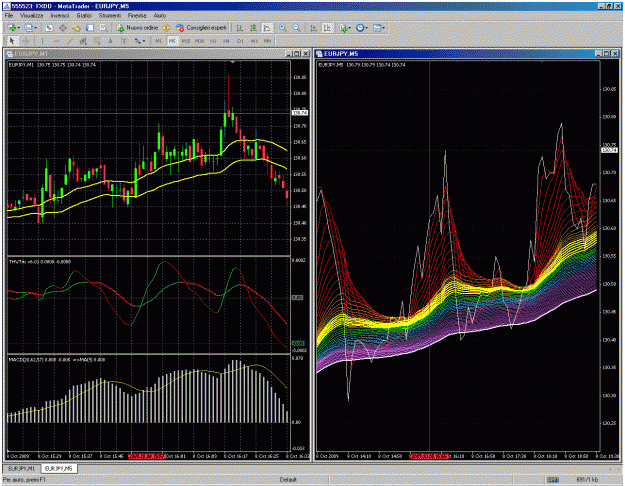Open the Inserisci menu
The image size is (625, 486).
[x=60, y=15]
